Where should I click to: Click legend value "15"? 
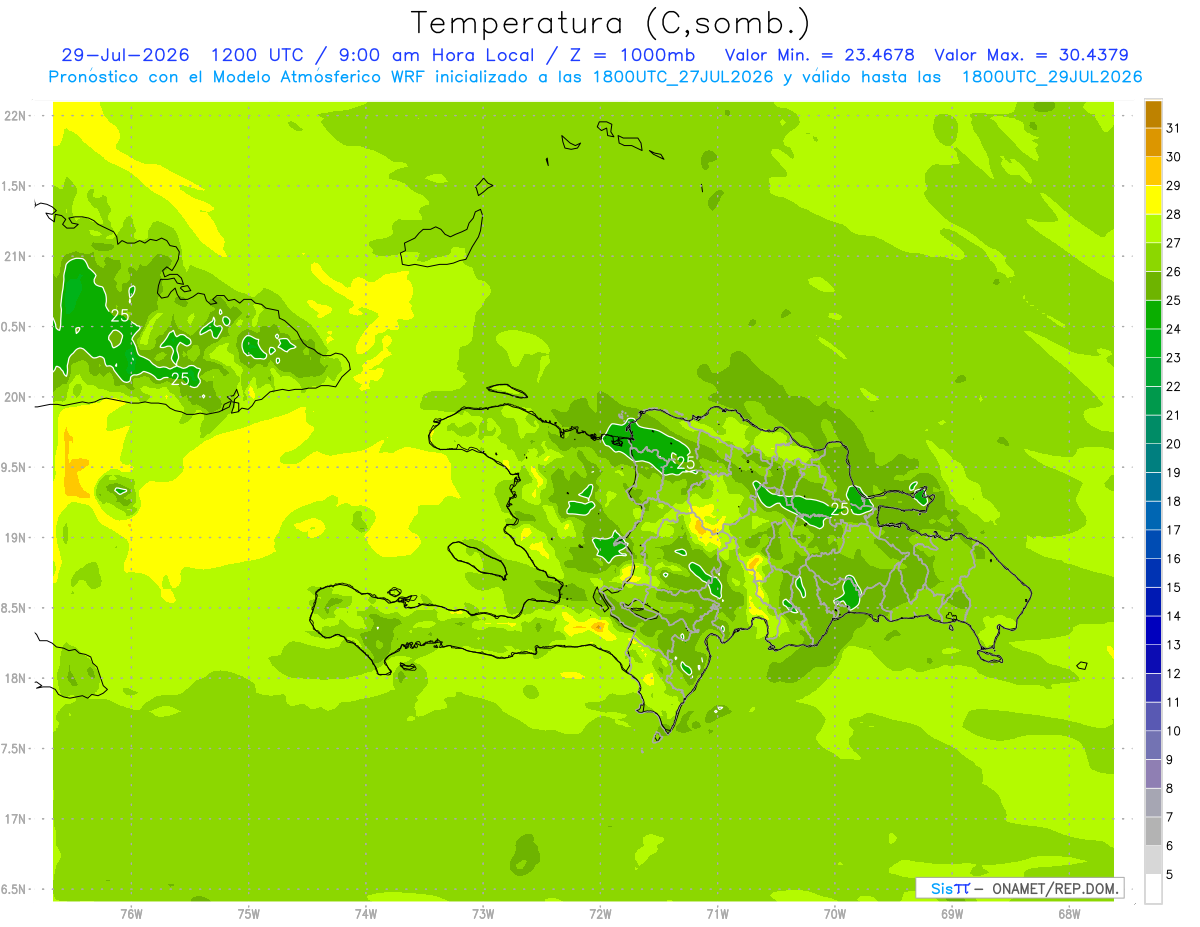pos(1174,588)
